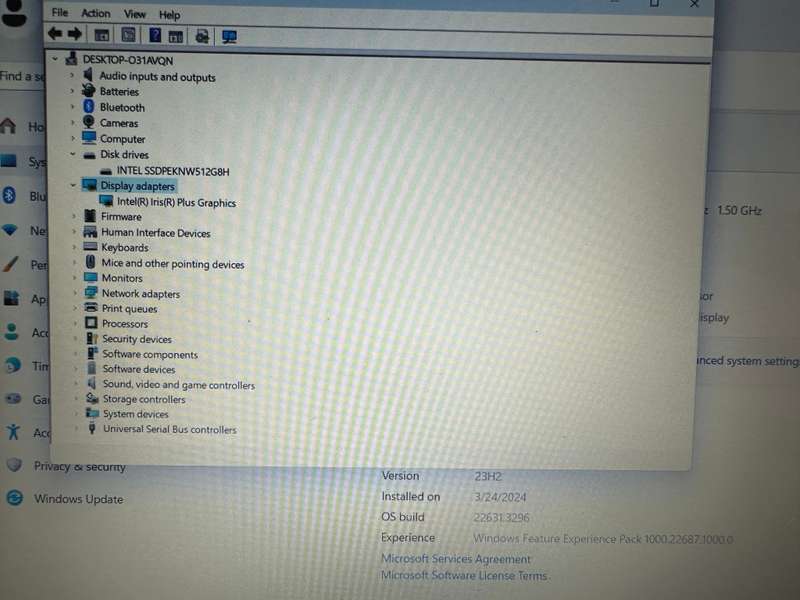This screenshot has width=800, height=600.
Task: Select the Bluetooth category icon in tree
Action: [x=89, y=107]
